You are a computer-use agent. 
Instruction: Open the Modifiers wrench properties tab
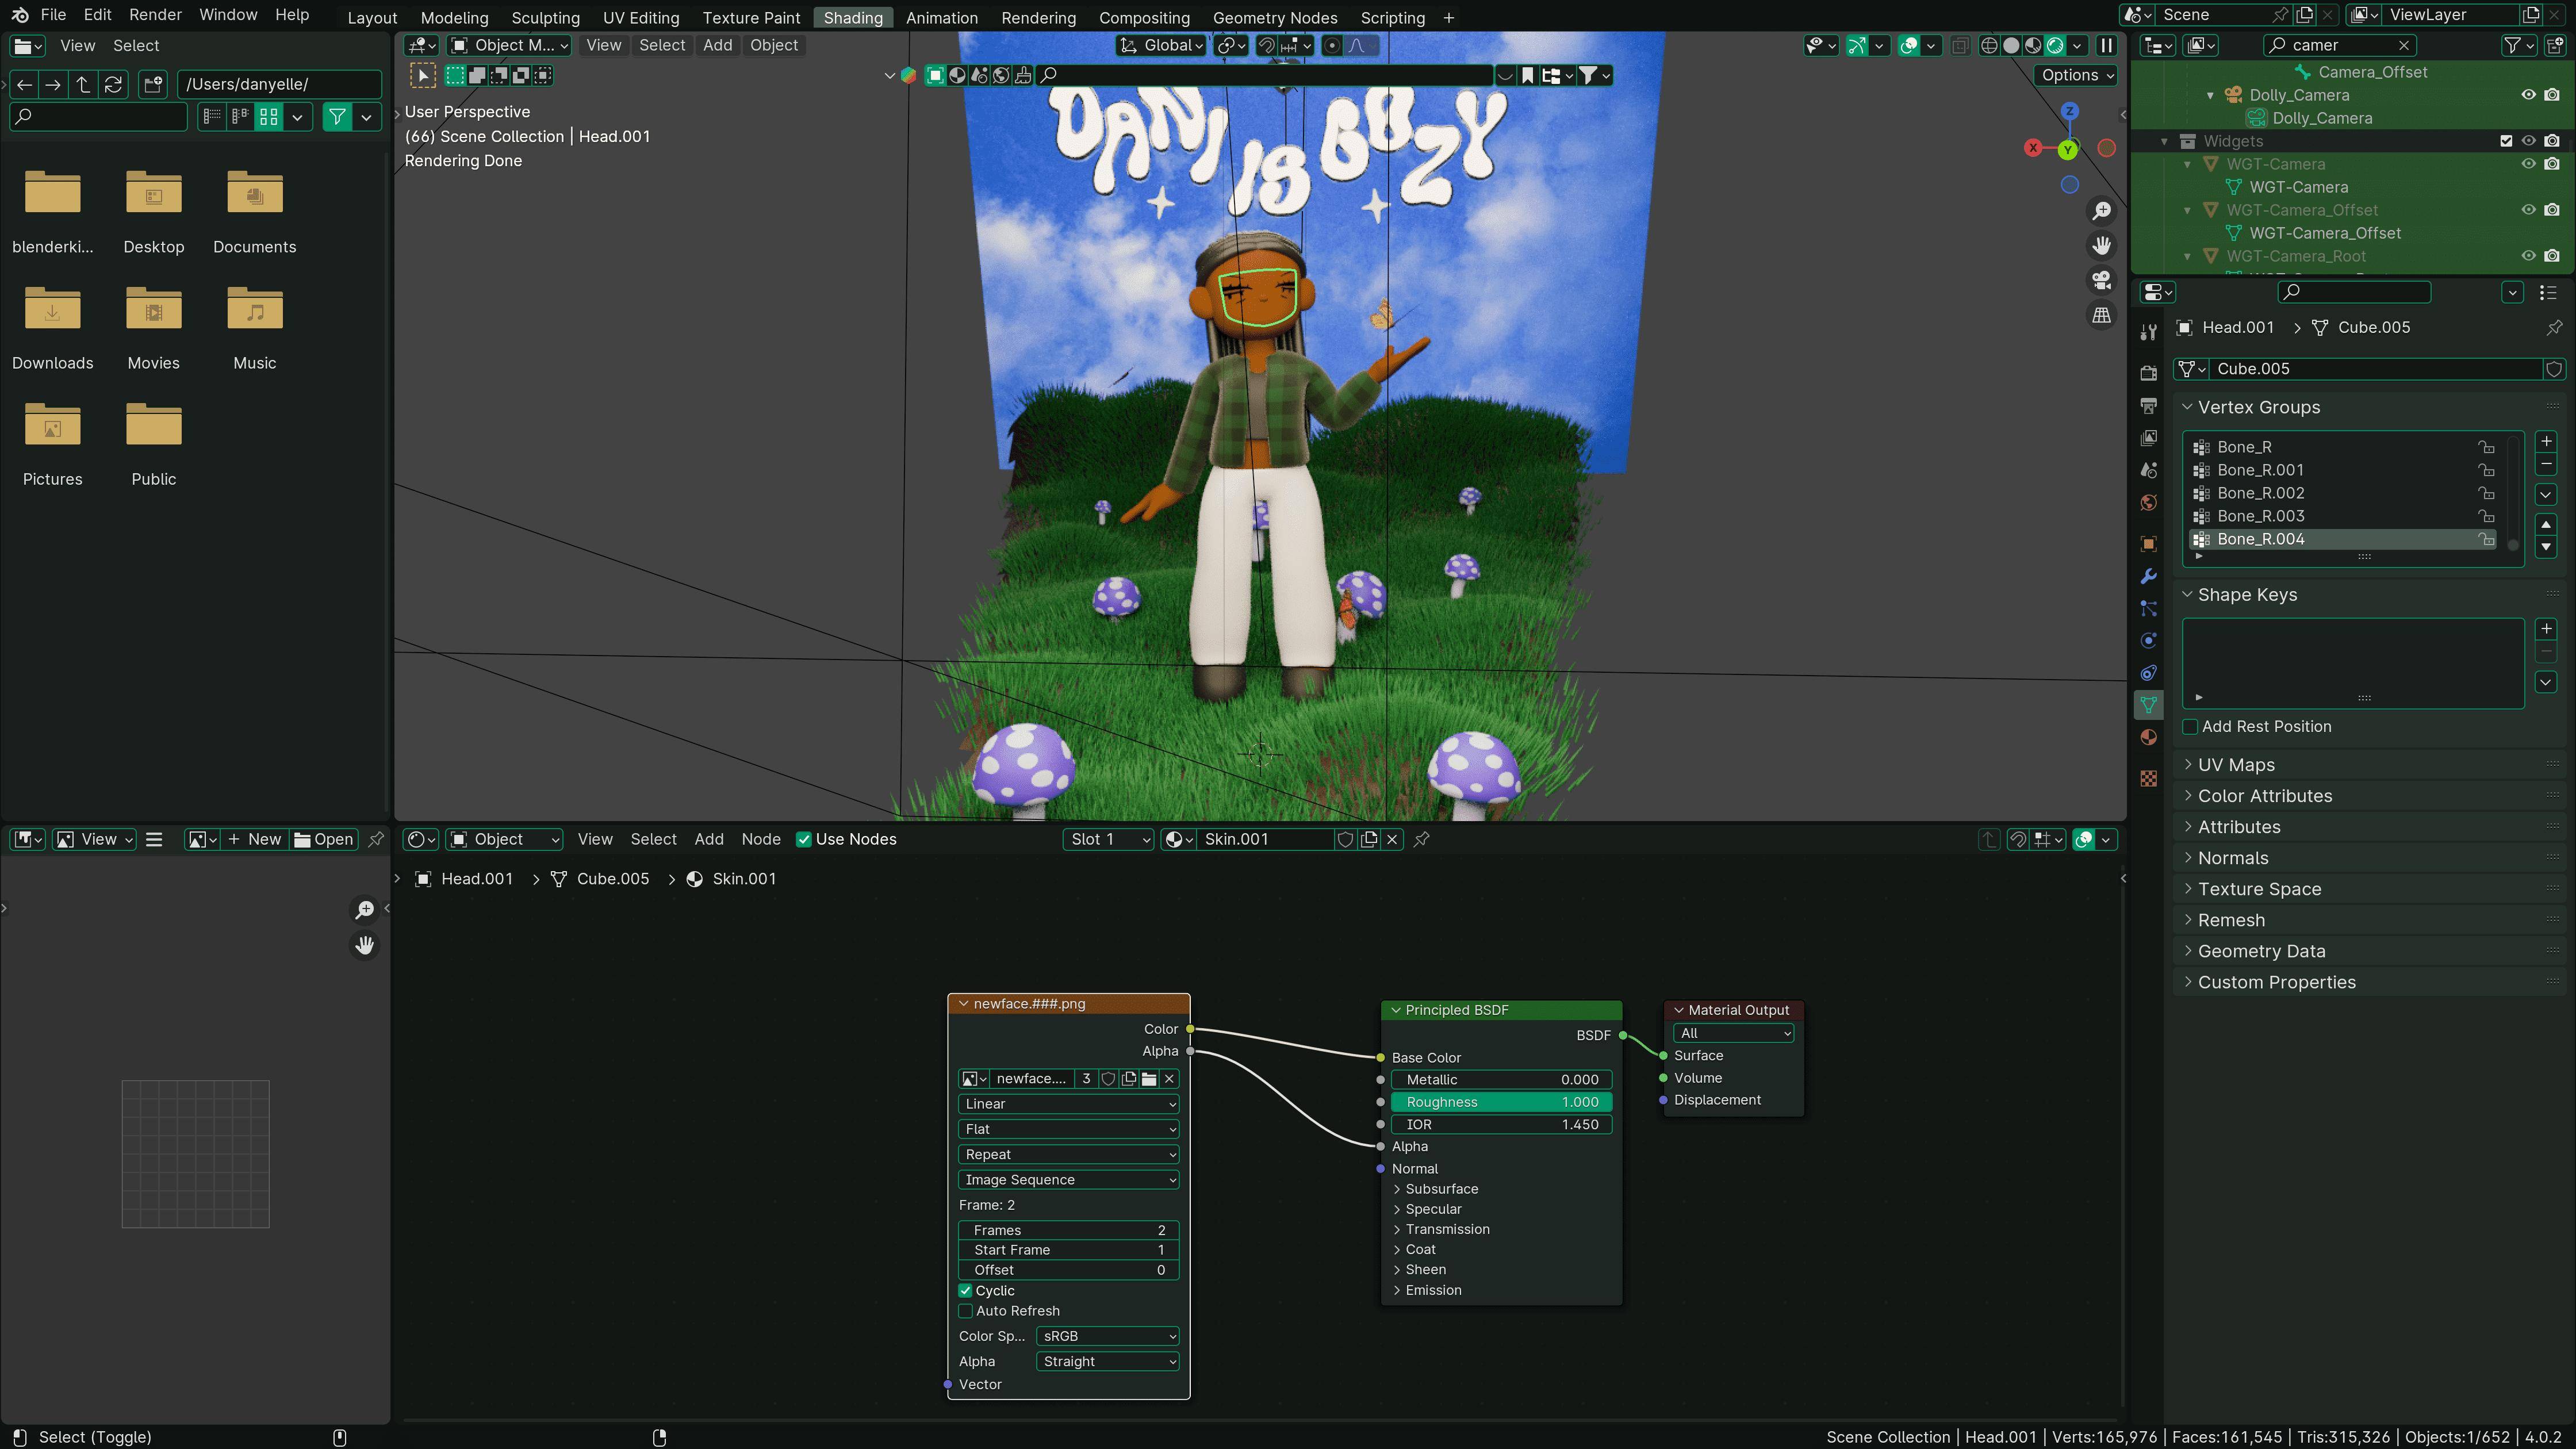point(2148,577)
